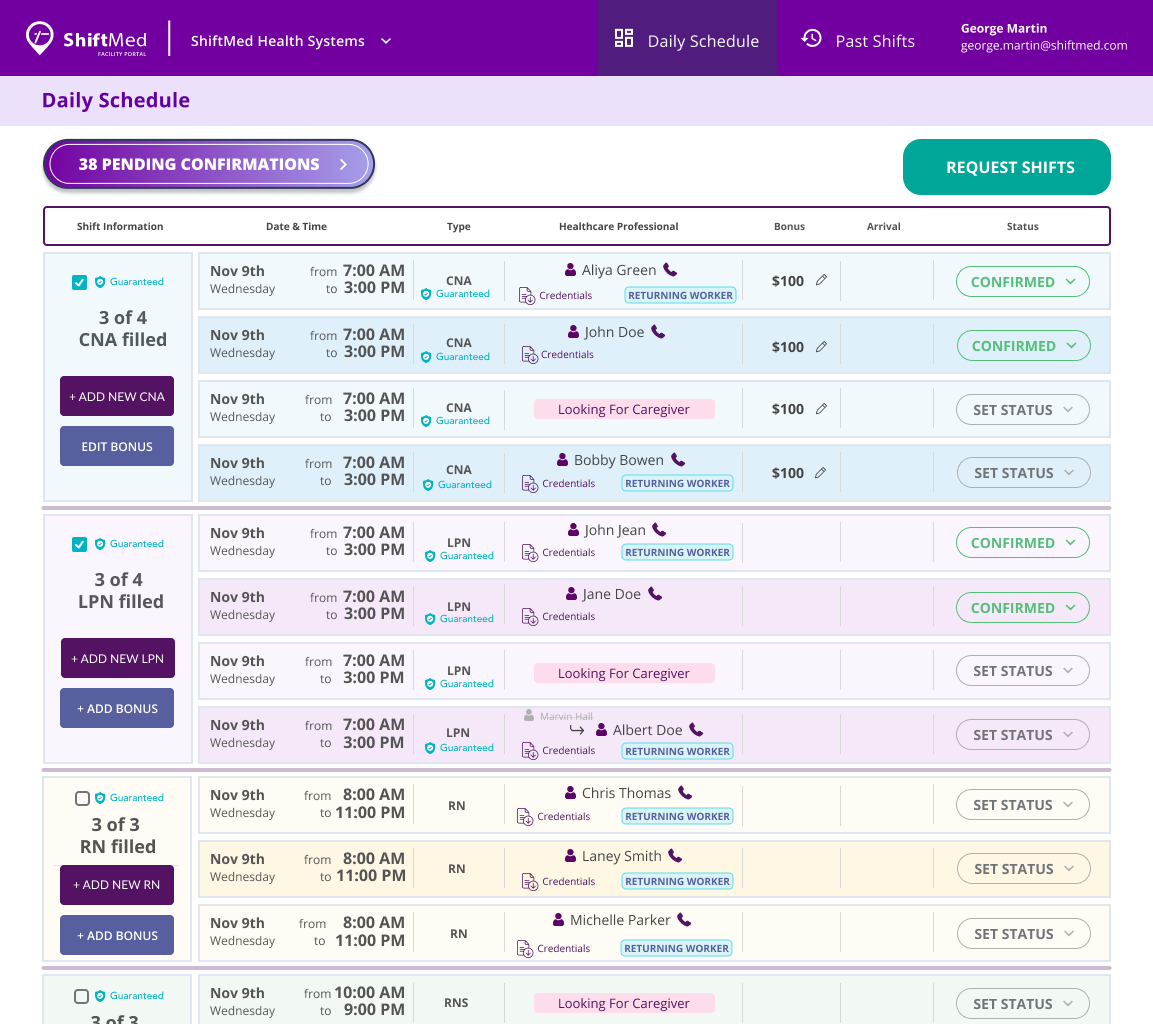Select the Daily Schedule tab
The image size is (1153, 1024).
688,41
